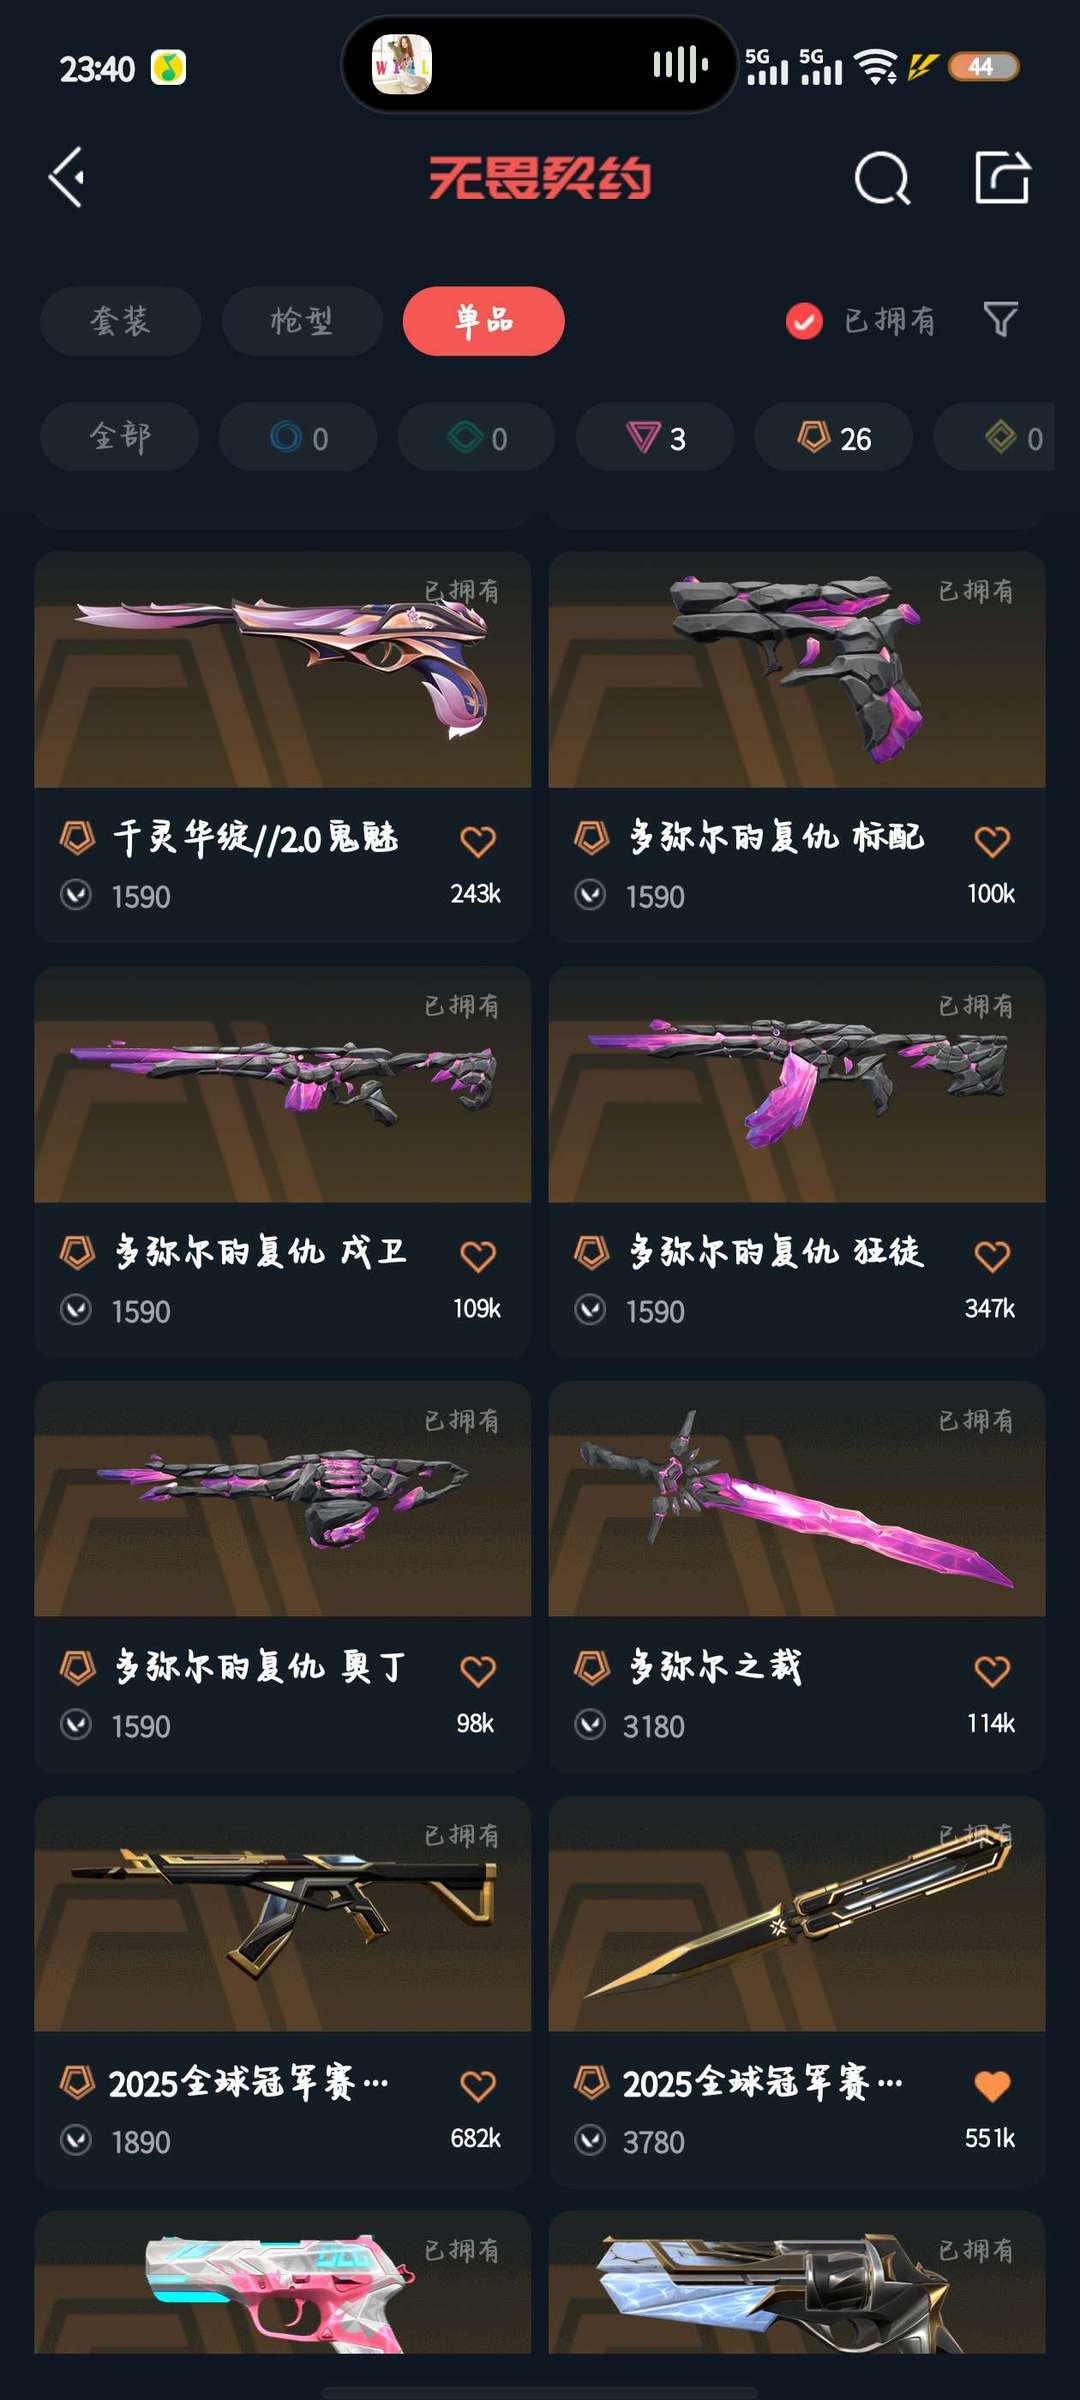Switch to the 枪型 tab
The image size is (1080, 2400).
click(x=302, y=321)
